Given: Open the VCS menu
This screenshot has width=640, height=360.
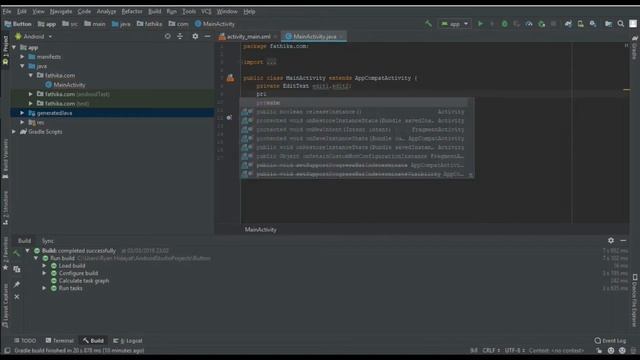Looking at the screenshot, I should pyautogui.click(x=206, y=11).
